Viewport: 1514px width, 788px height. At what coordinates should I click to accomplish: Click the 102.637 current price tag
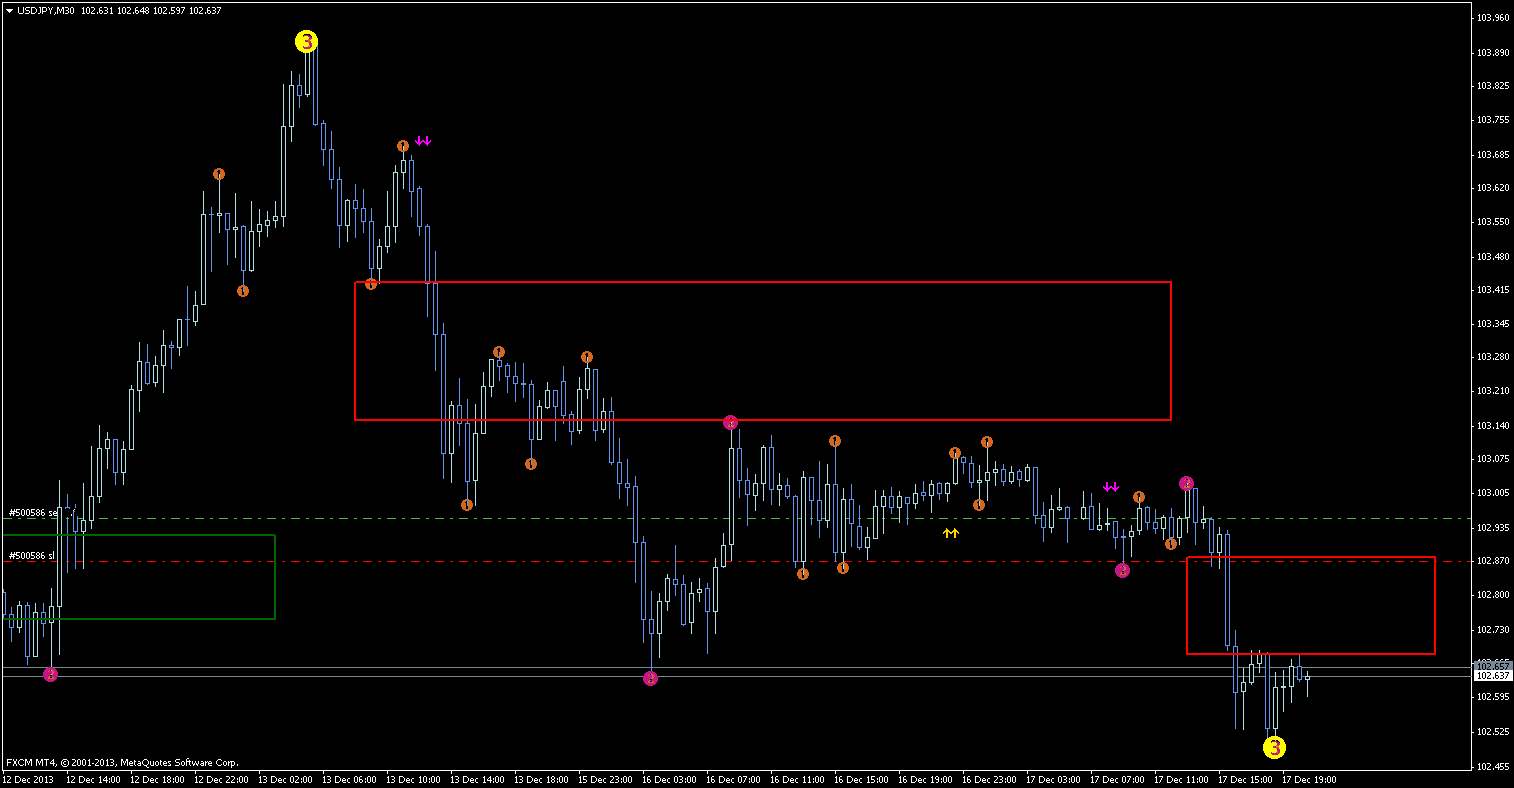(1493, 675)
